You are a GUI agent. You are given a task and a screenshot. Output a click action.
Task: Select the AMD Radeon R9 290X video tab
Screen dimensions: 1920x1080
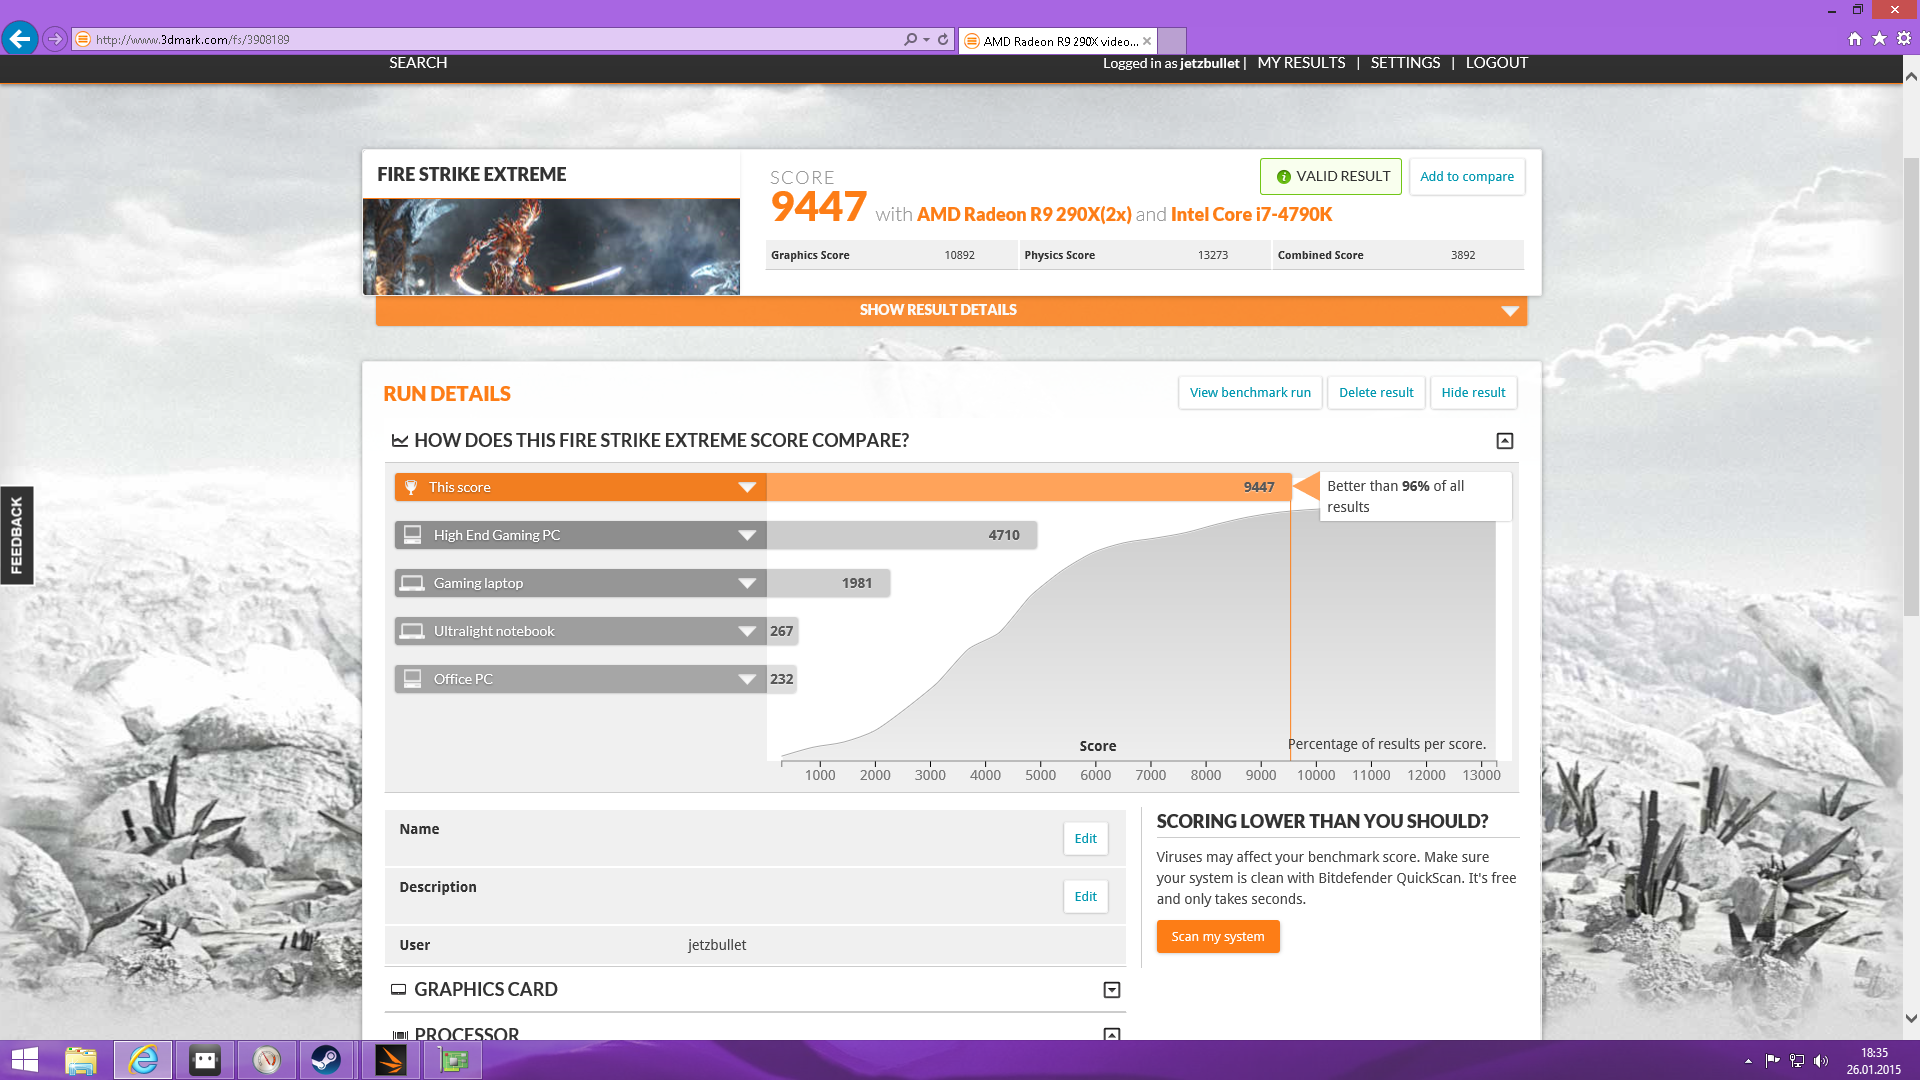pos(1057,41)
